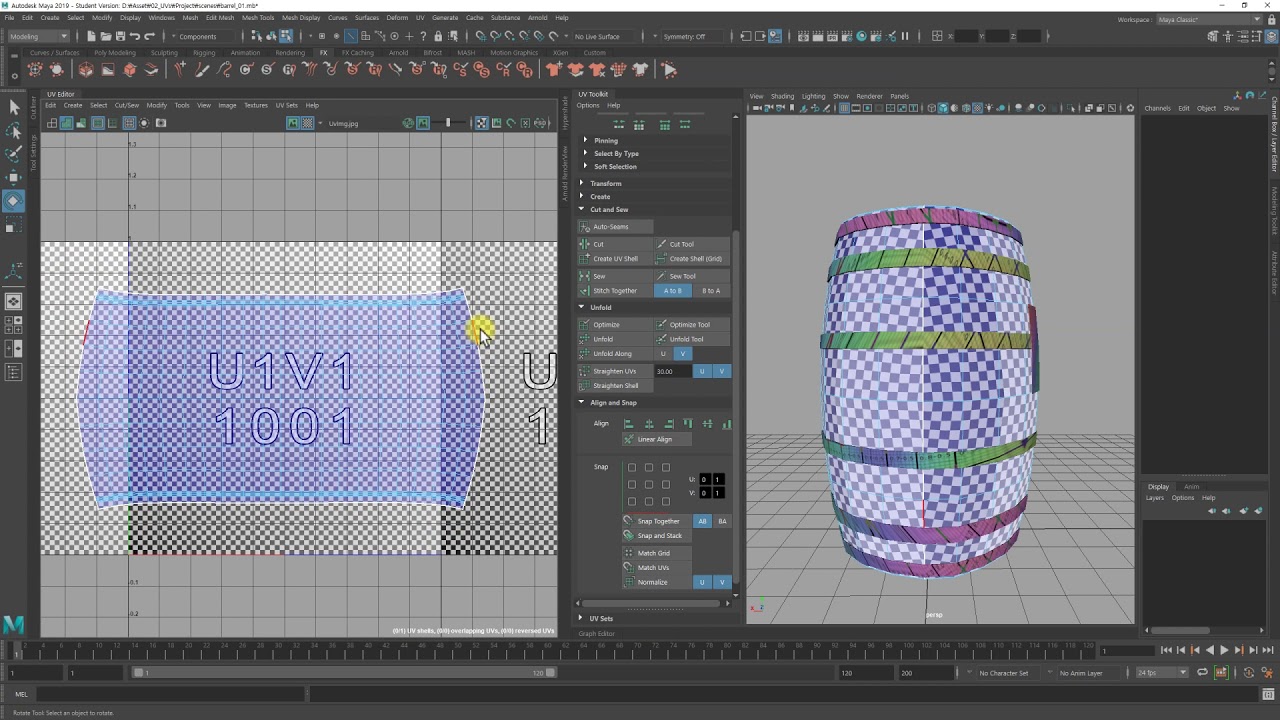
Task: Click Create UV Shell in Cut and Sew
Action: tap(615, 259)
